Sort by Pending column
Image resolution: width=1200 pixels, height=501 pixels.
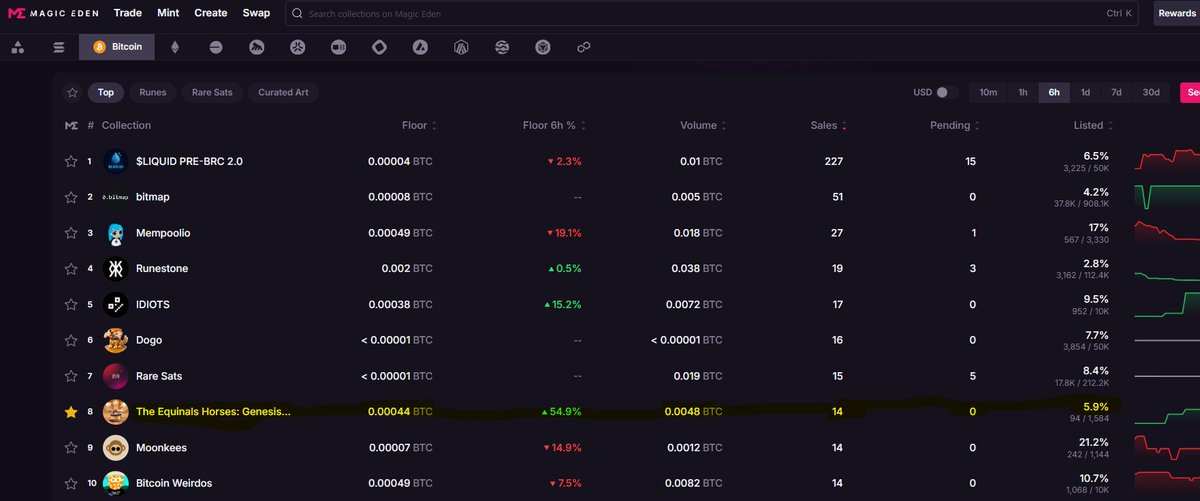(x=954, y=125)
